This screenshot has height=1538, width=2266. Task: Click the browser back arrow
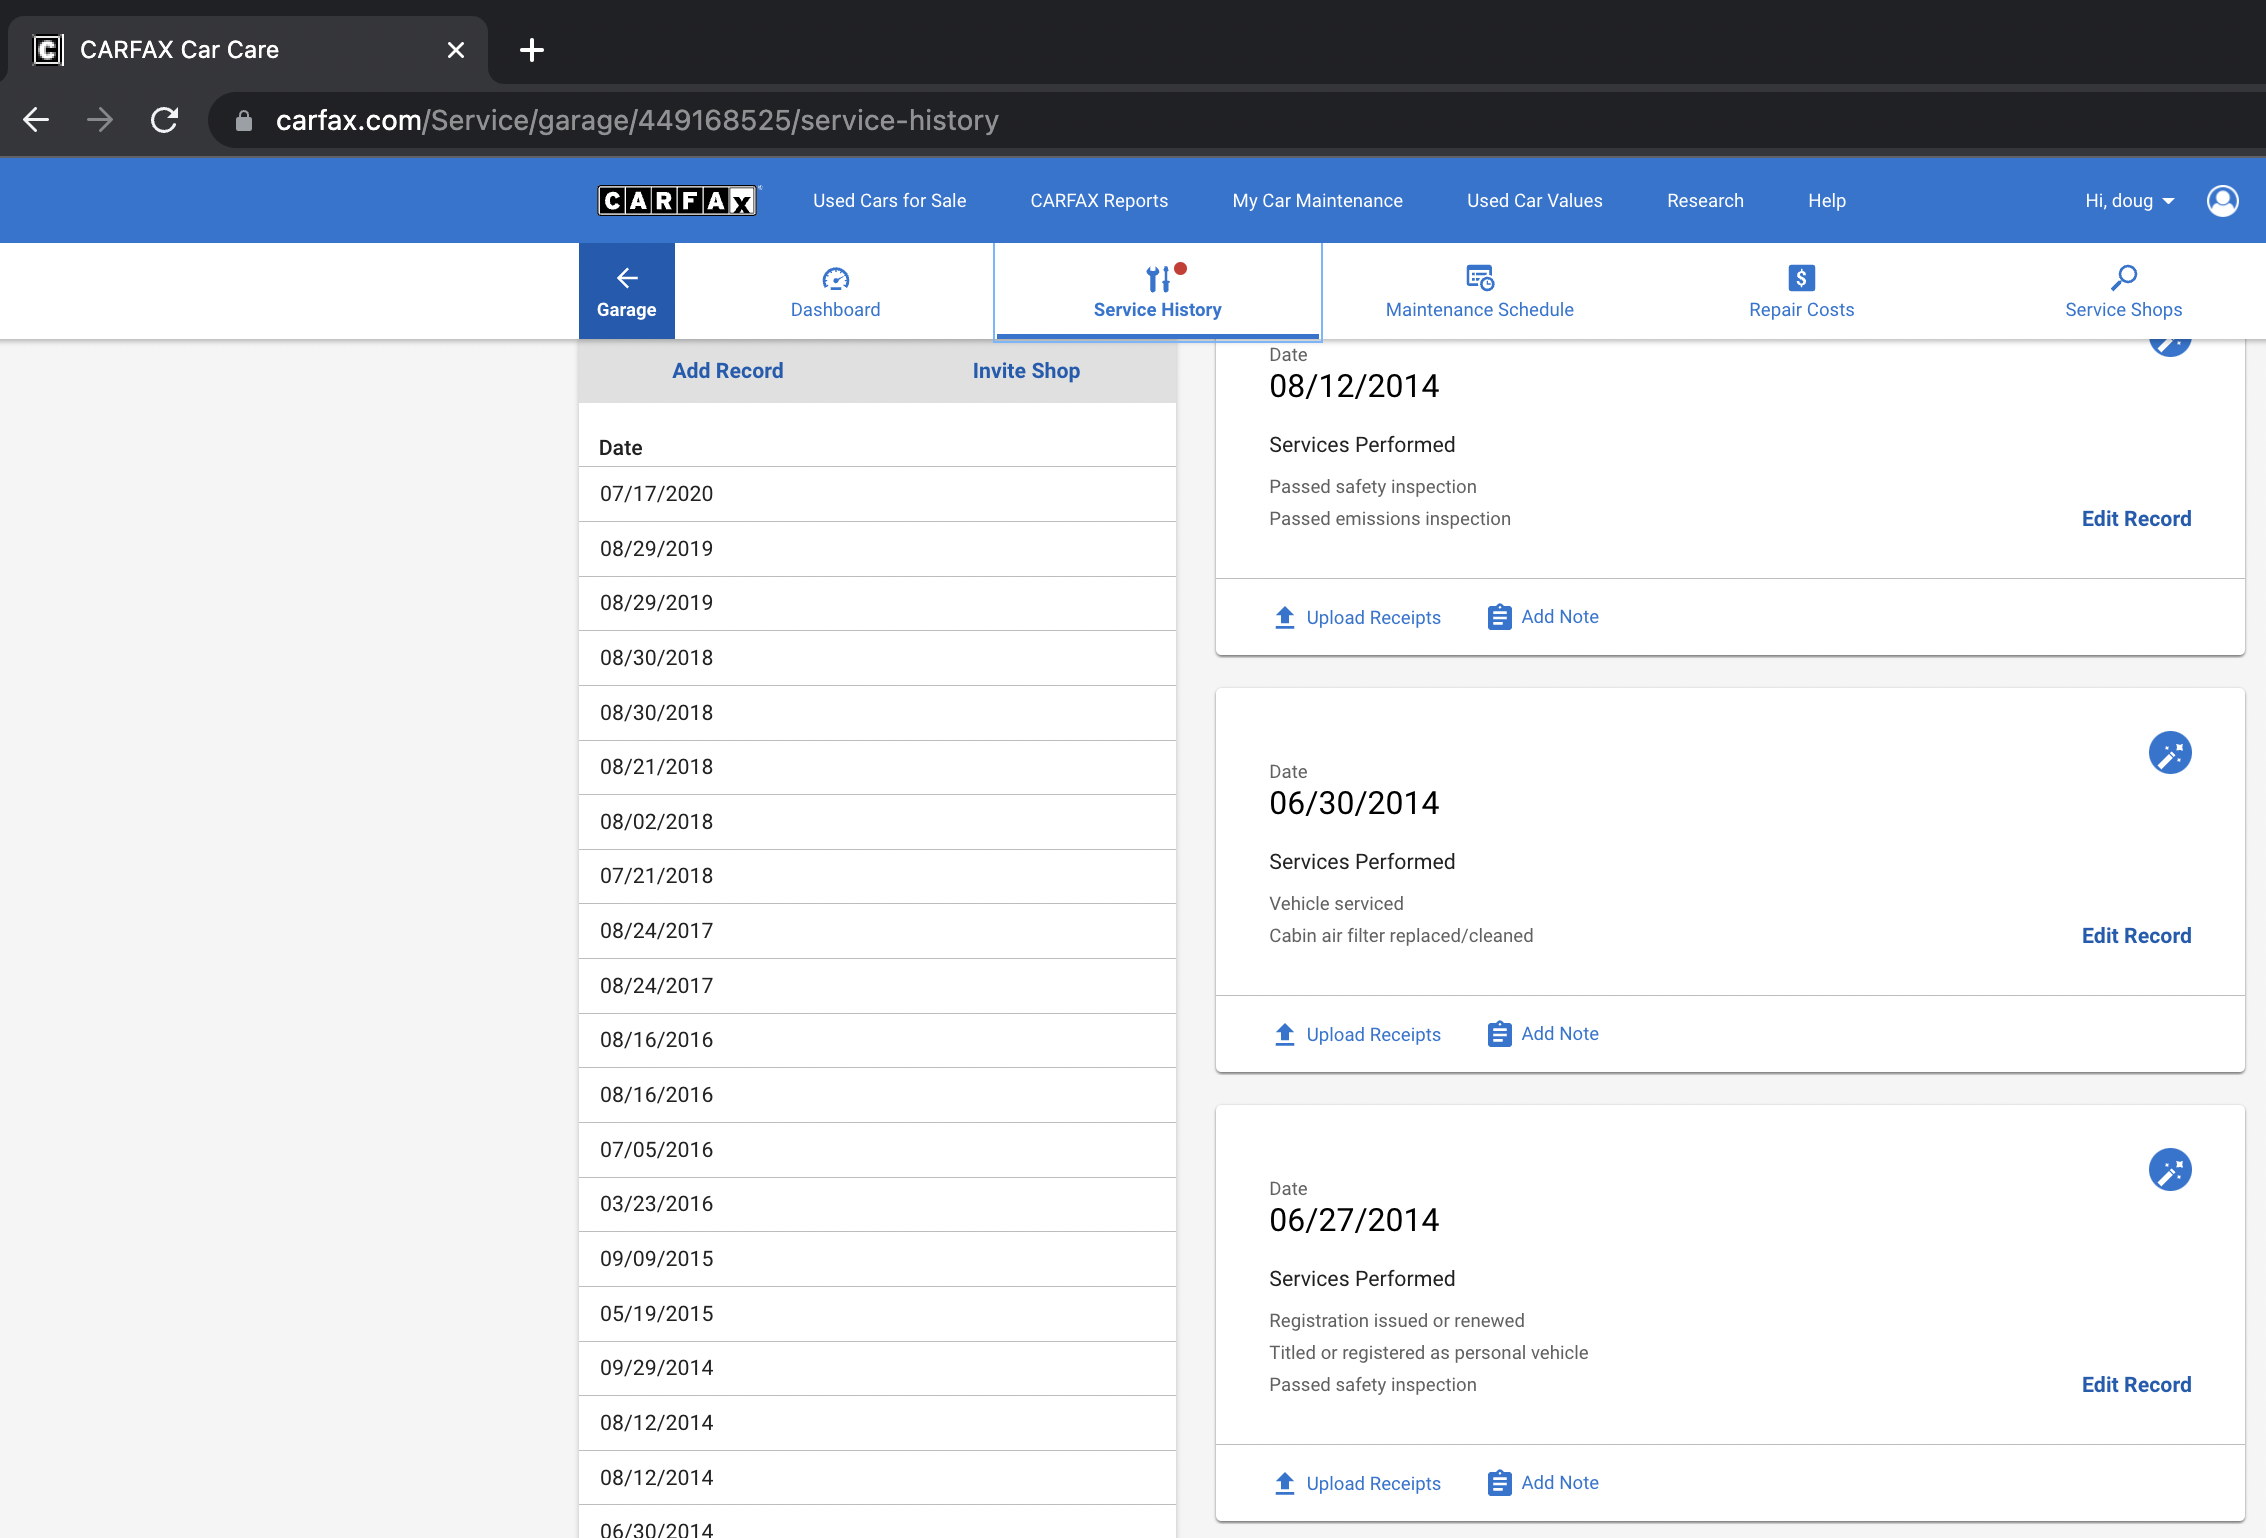(36, 120)
